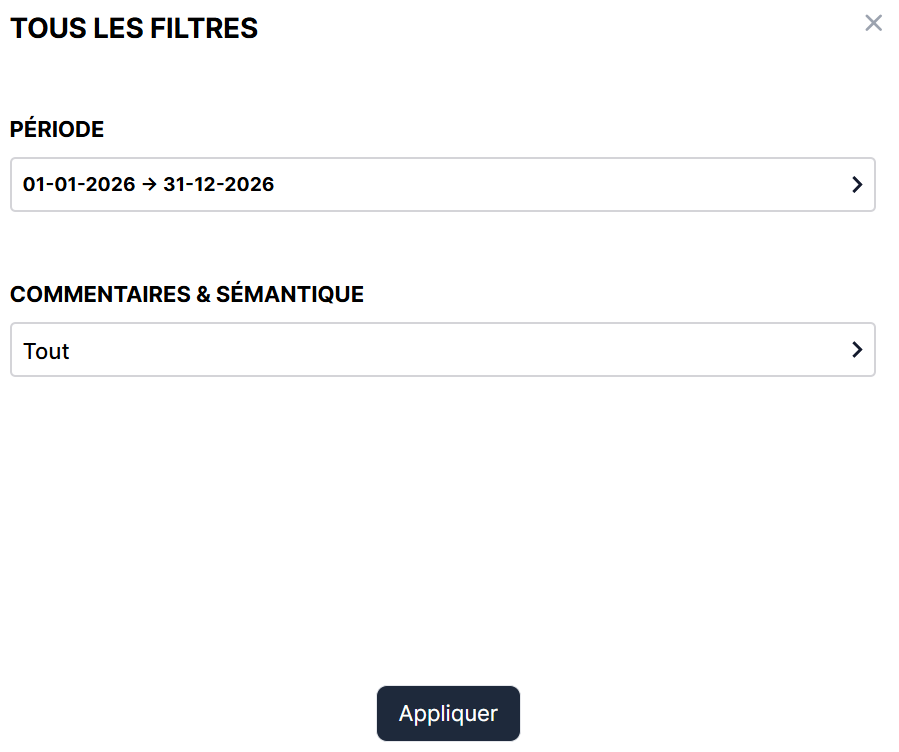
Task: Select the Tout value text
Action: 46,351
